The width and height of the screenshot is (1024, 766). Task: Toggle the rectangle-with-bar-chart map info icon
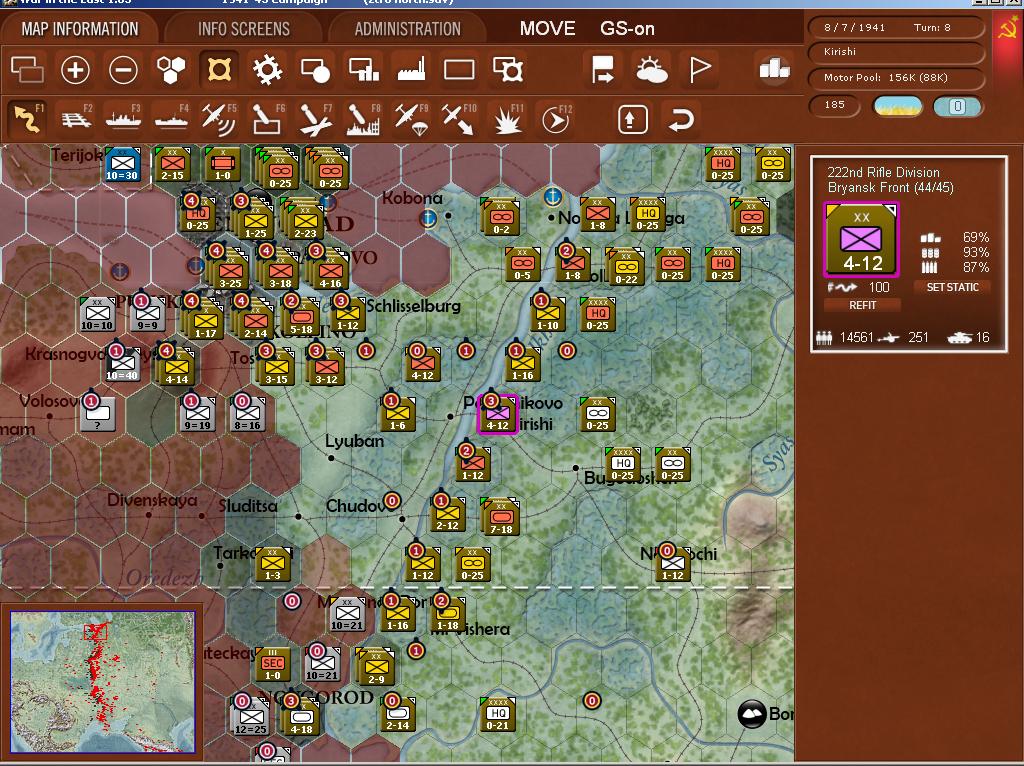pyautogui.click(x=364, y=69)
